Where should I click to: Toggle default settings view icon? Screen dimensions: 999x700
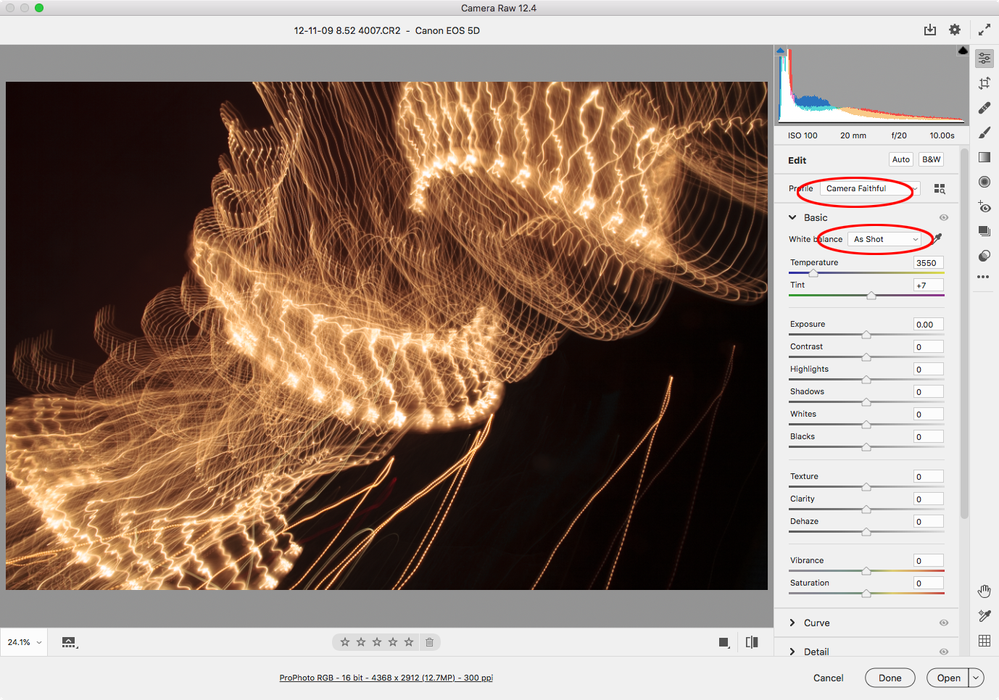[x=724, y=642]
